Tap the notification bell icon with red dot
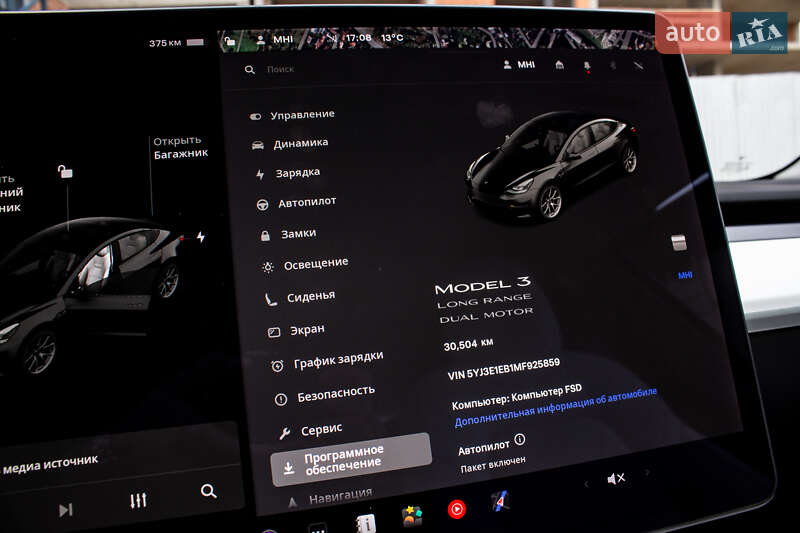Screen dimensions: 800x533 (x=587, y=66)
